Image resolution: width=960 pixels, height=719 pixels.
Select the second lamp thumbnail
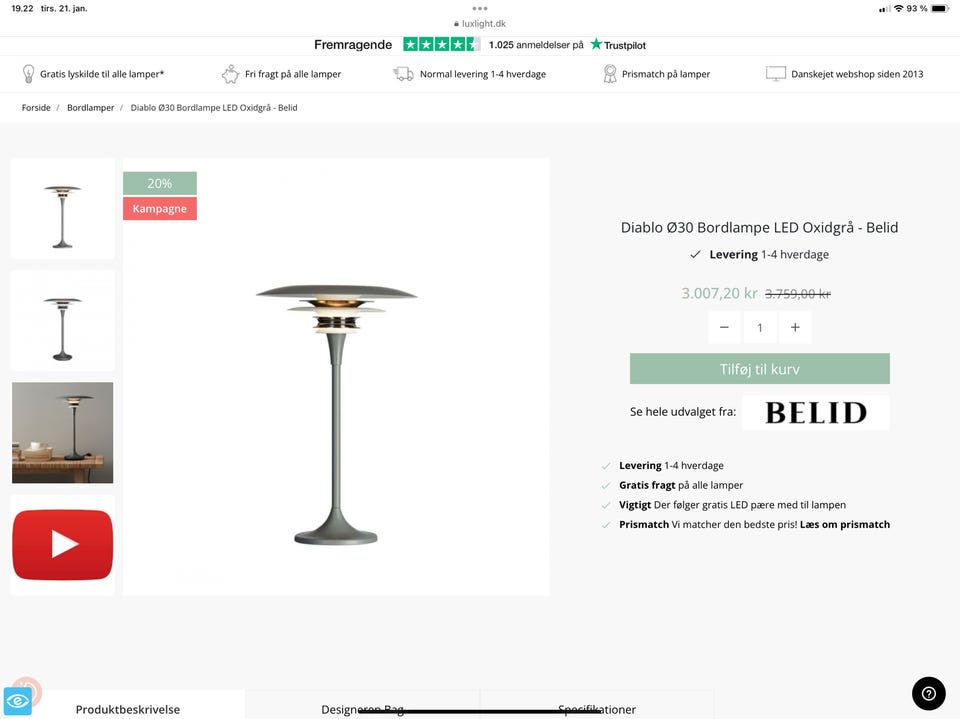coord(62,320)
